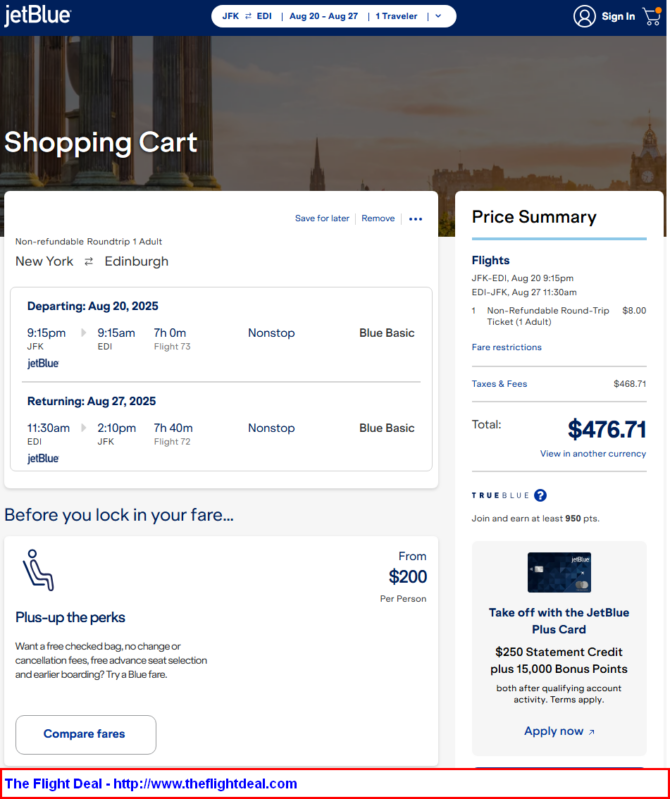Click Apply now for JetBlue Plus Card
Image resolution: width=670 pixels, height=799 pixels.
pos(559,731)
